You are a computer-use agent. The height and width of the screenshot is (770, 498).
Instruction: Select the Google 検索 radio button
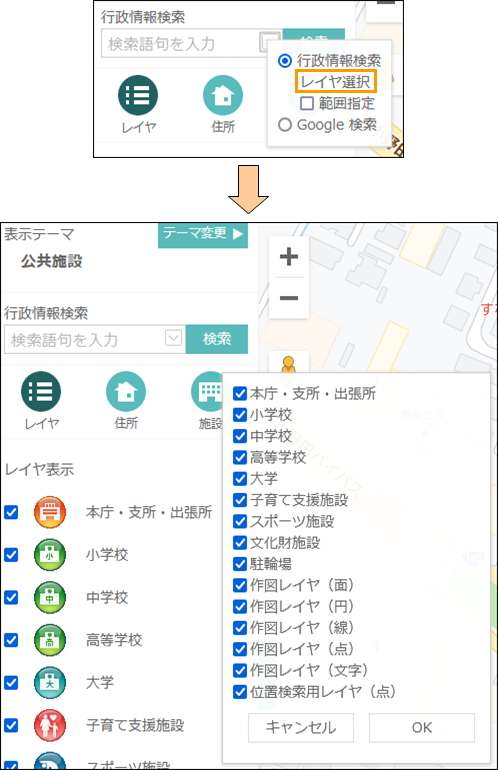[285, 125]
